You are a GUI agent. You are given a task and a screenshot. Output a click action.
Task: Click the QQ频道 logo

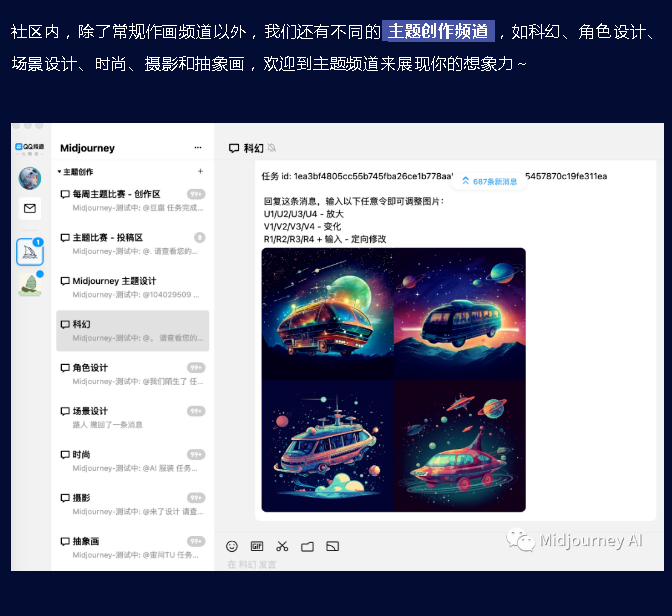[30, 149]
